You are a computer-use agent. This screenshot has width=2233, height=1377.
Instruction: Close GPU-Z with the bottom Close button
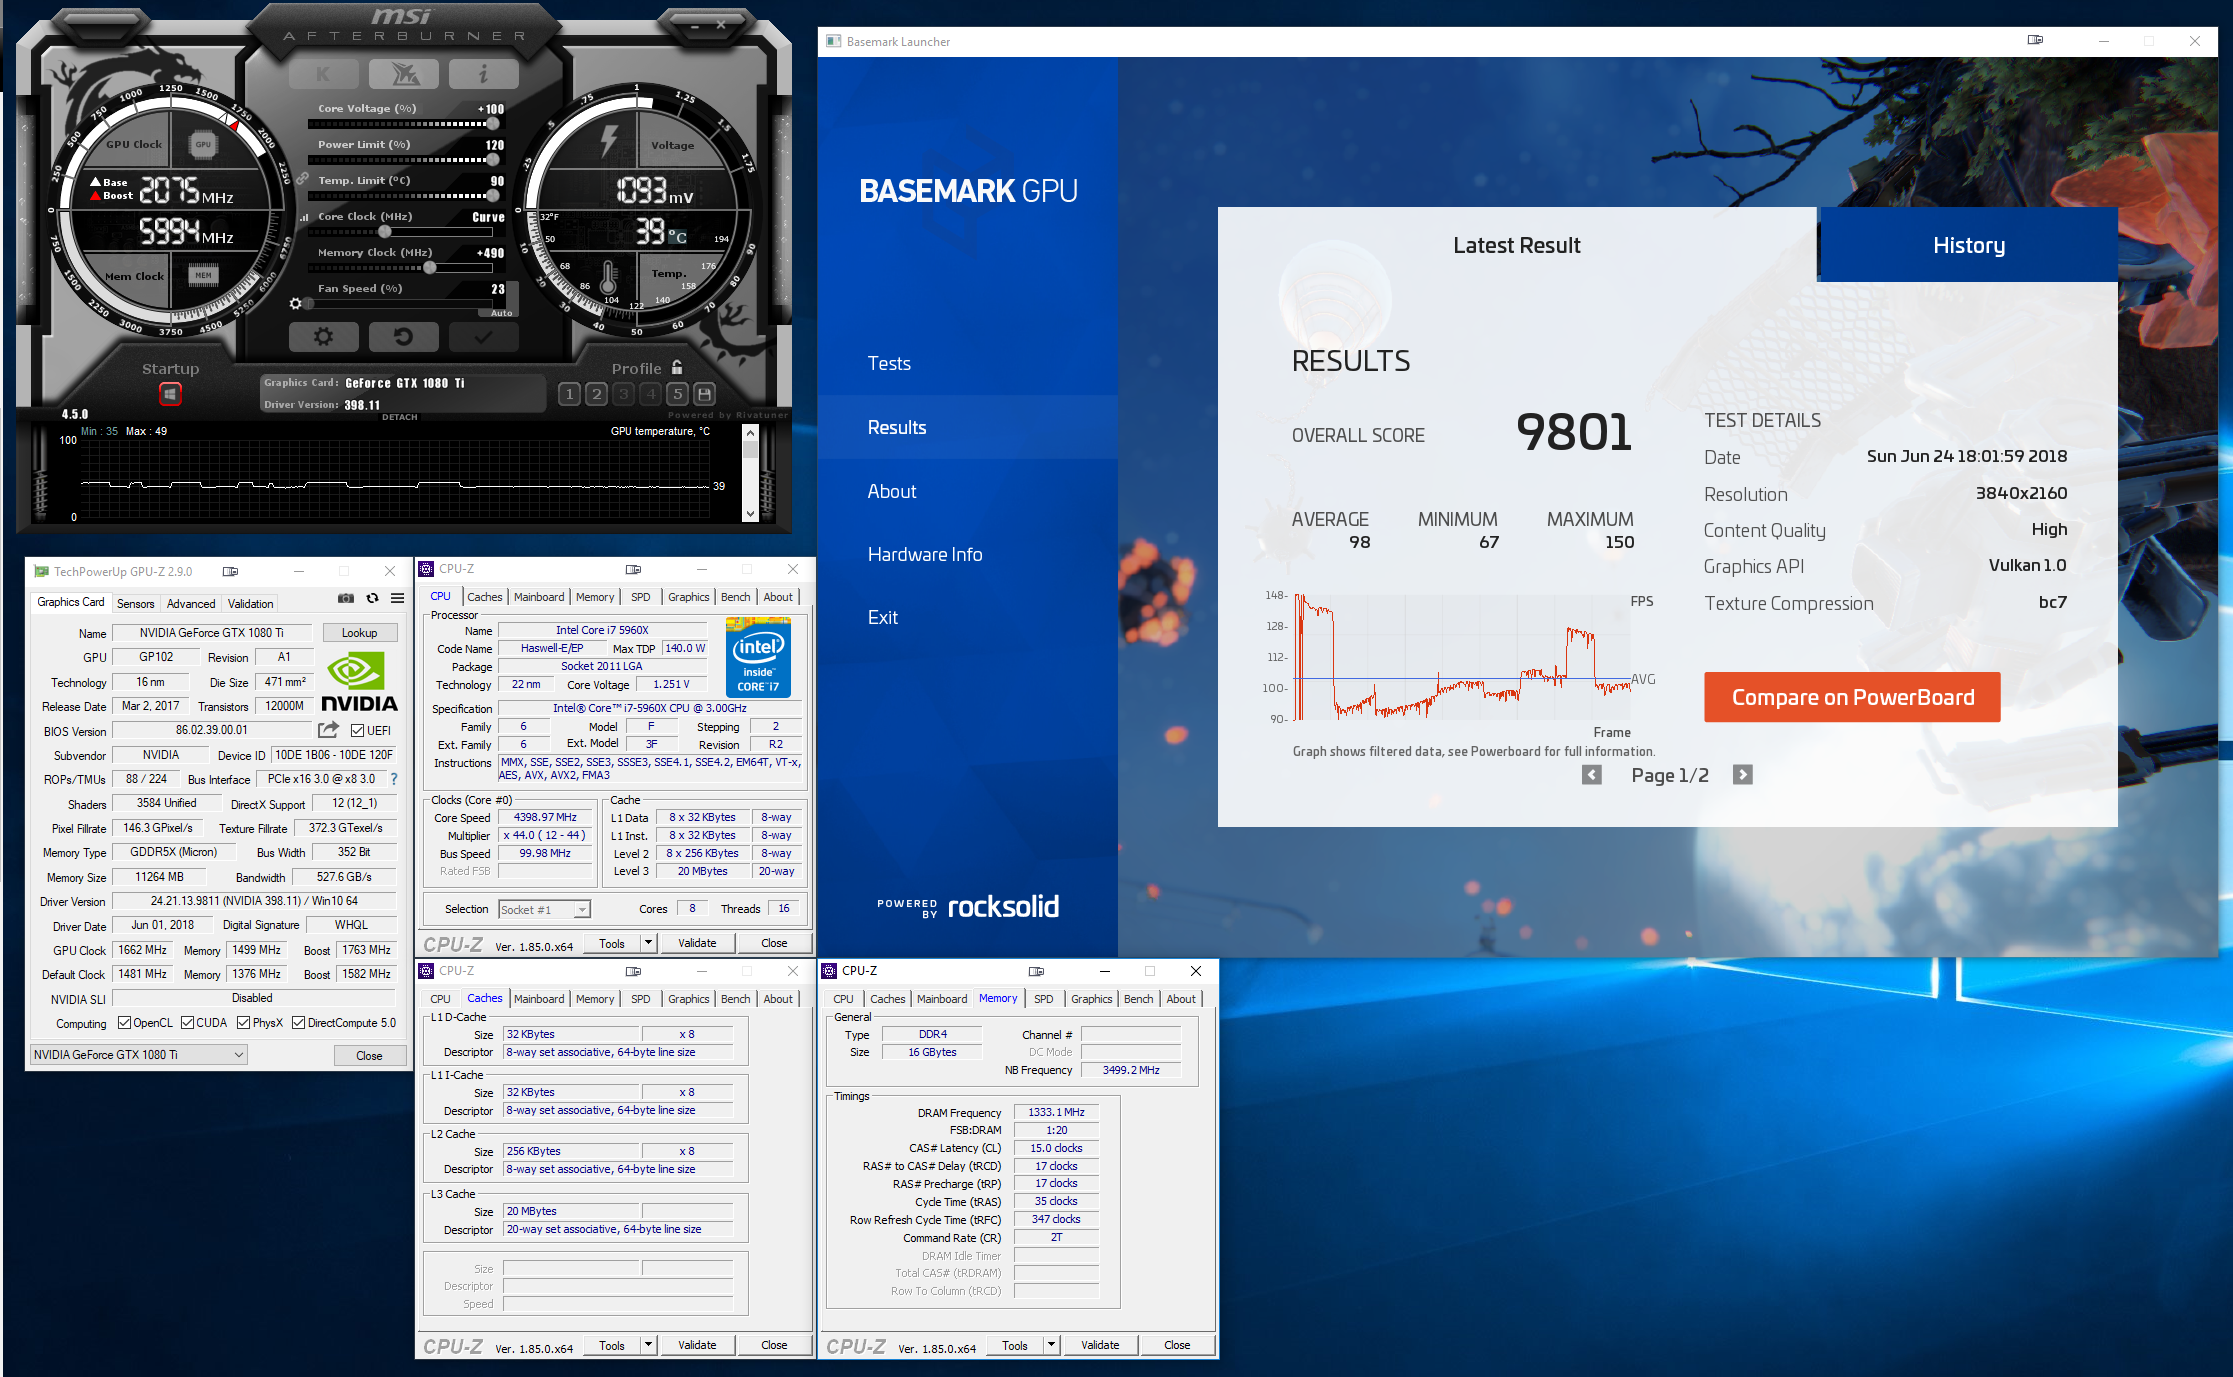tap(369, 1055)
